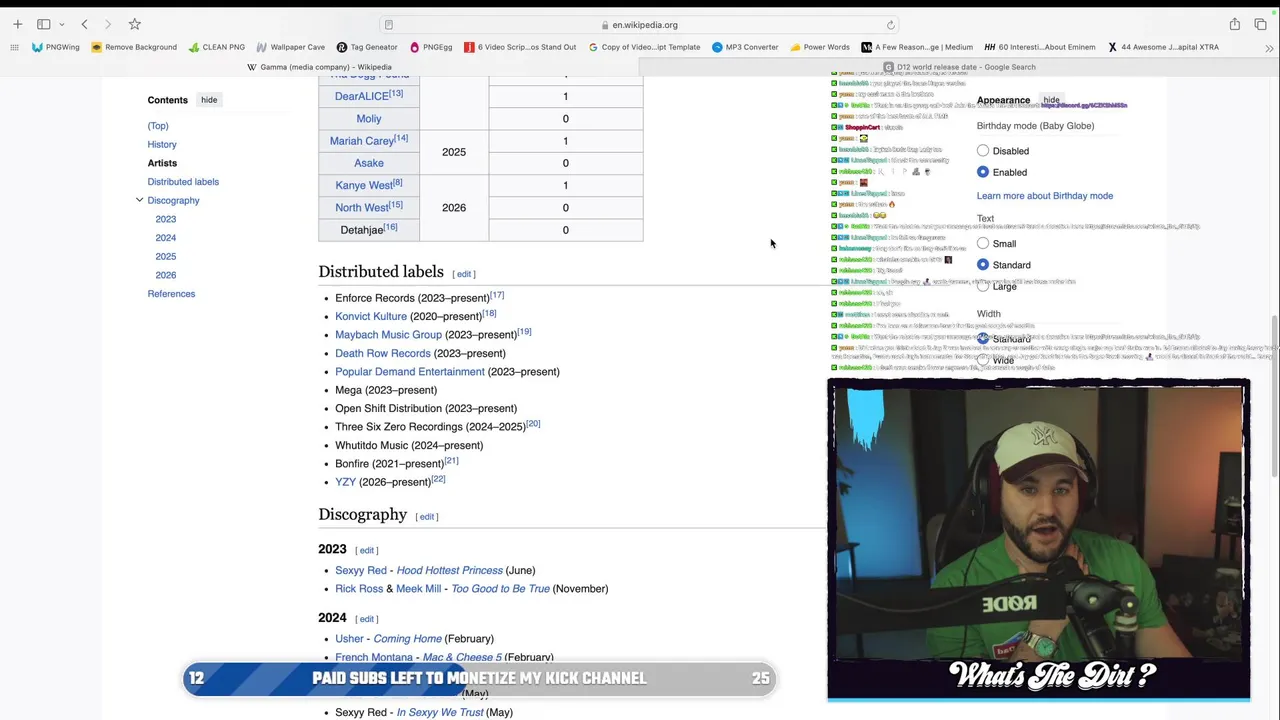Hide the Appearance panel
Viewport: 1280px width, 720px height.
tap(1051, 100)
